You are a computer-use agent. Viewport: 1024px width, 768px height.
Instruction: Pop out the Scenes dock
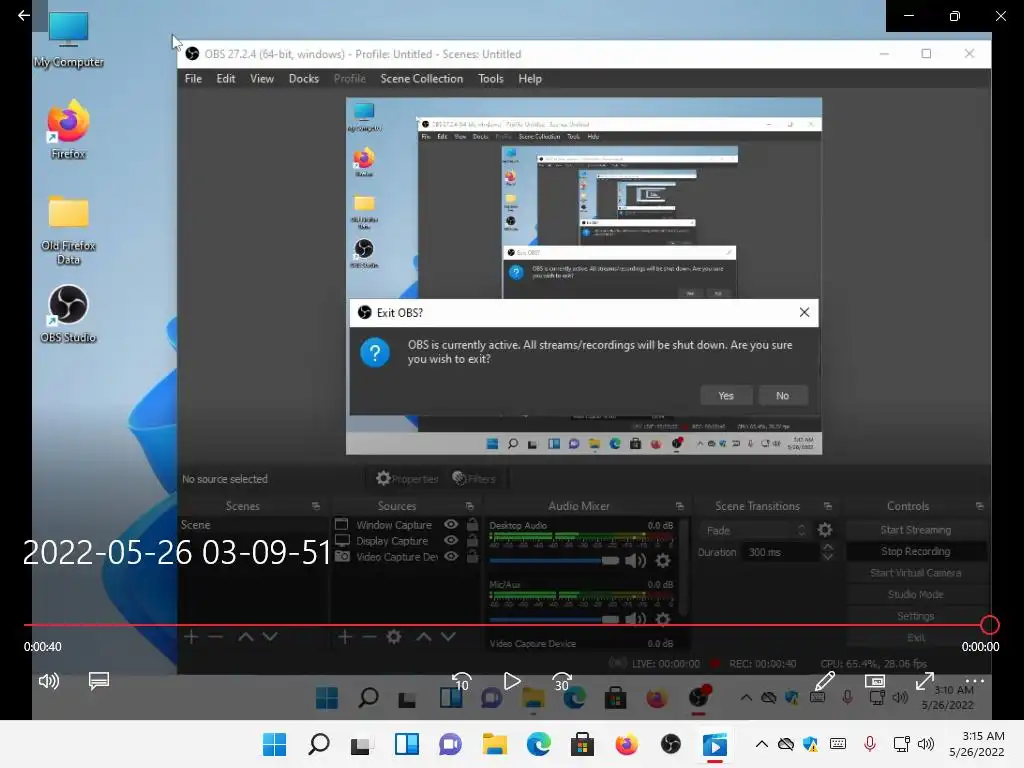316,506
